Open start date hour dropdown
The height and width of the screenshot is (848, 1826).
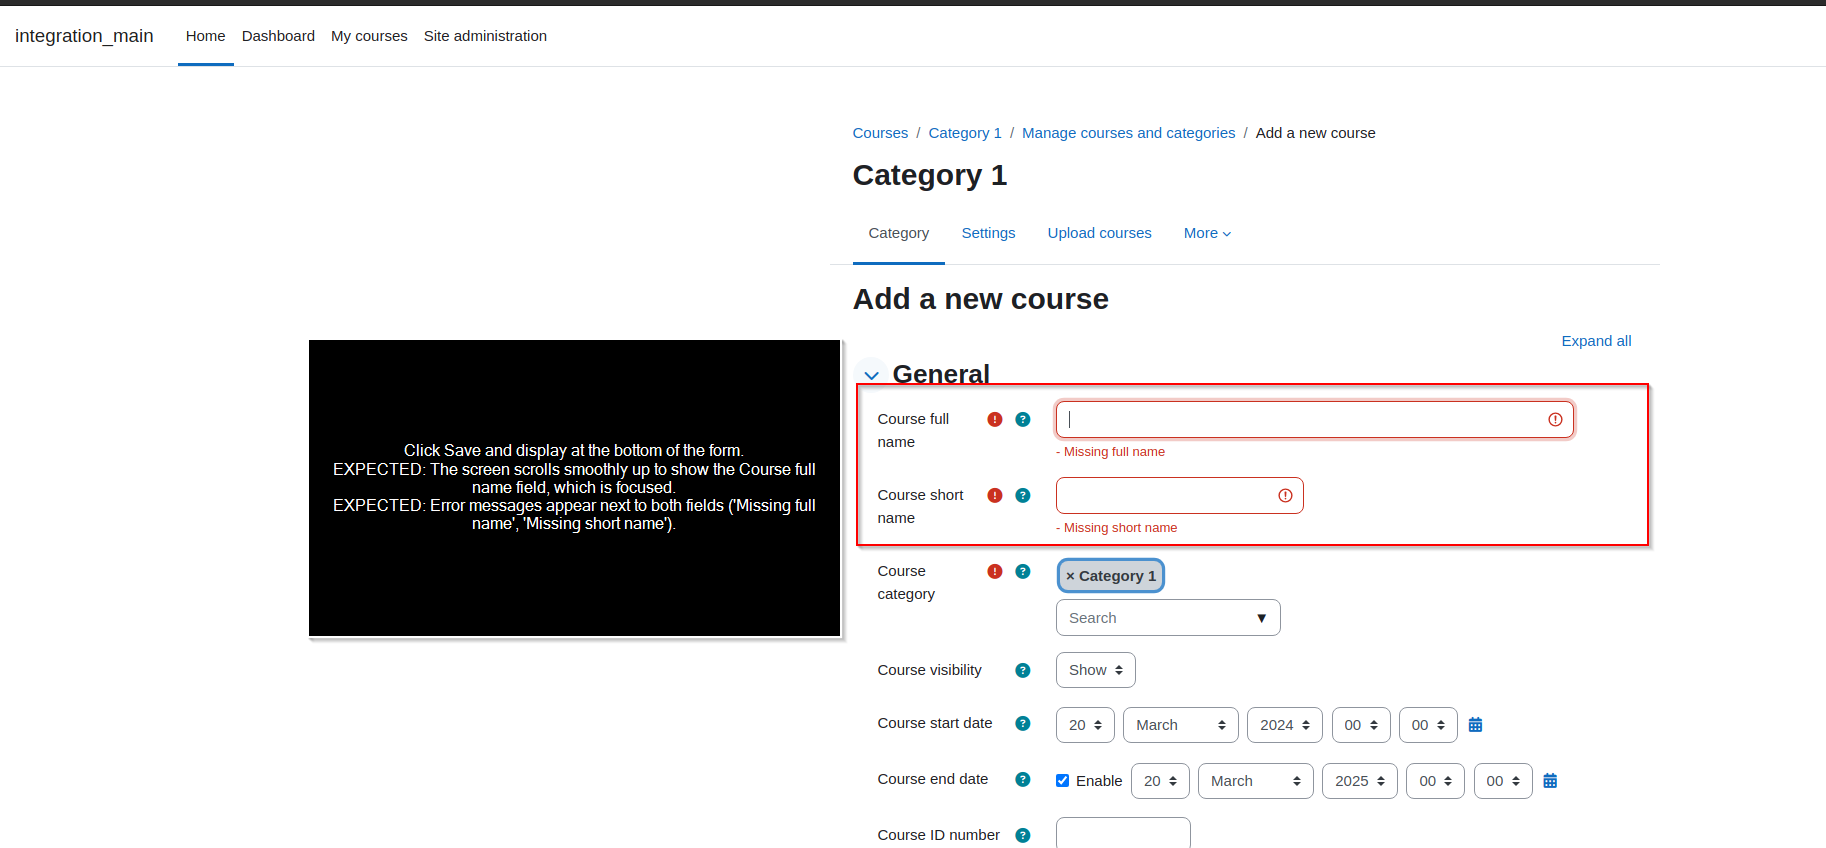[x=1361, y=725]
